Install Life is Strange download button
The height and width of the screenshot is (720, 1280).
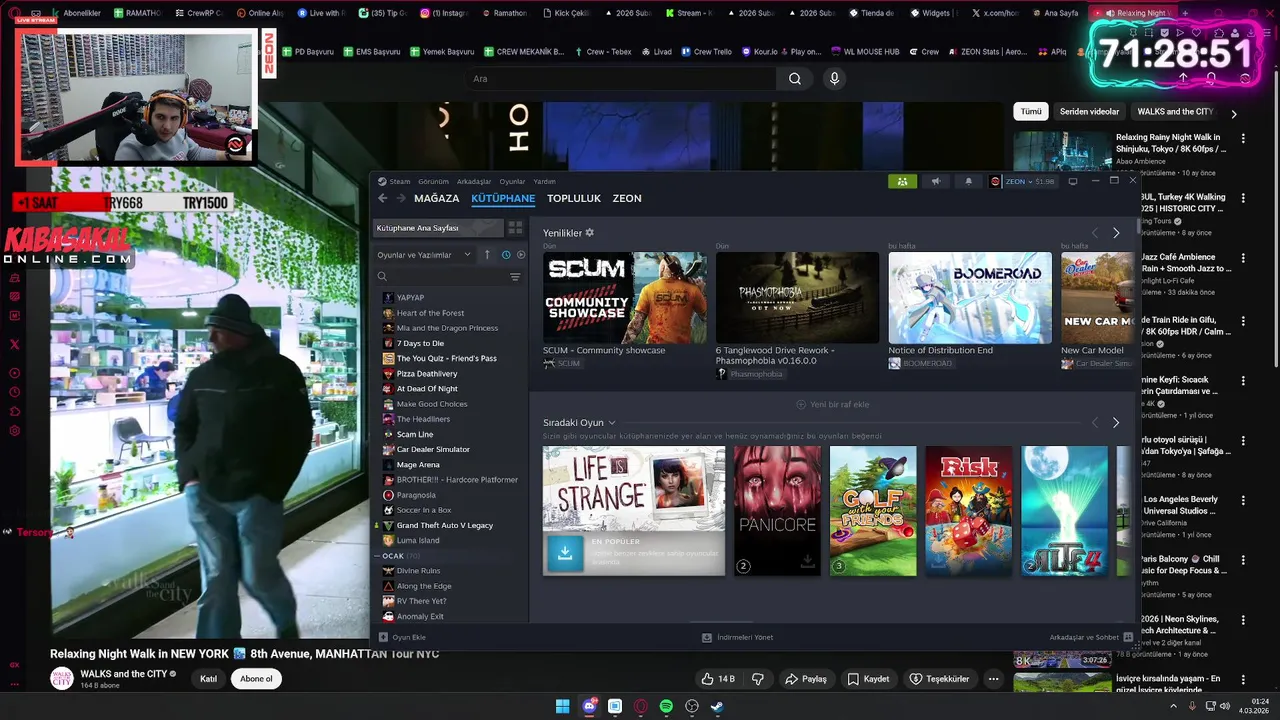565,553
